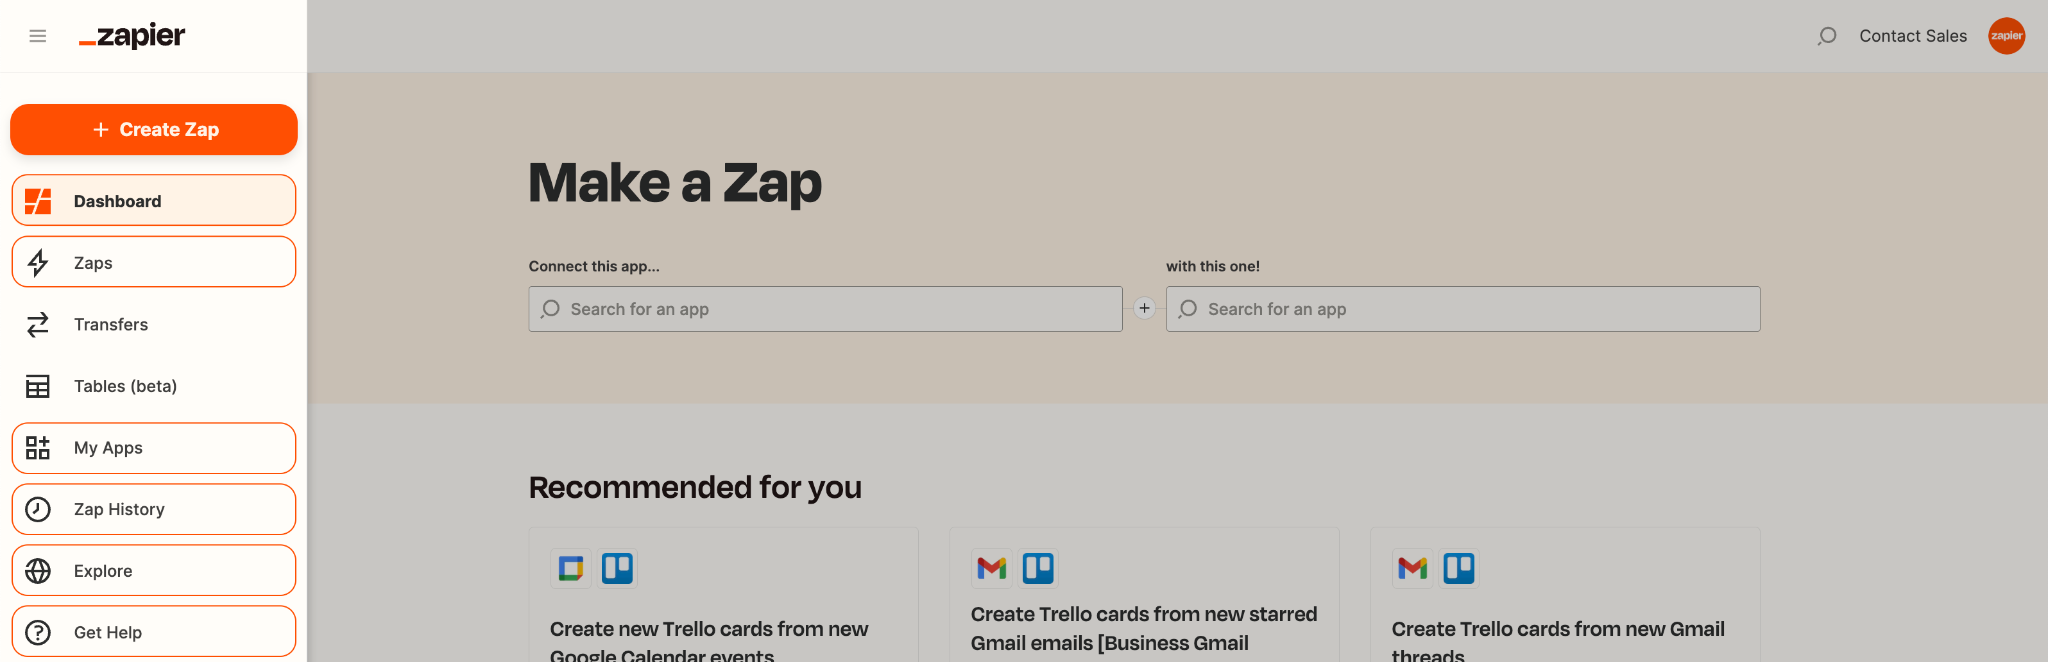2048x662 pixels.
Task: Open the 'Search for an app' trigger dropdown
Action: [x=824, y=309]
